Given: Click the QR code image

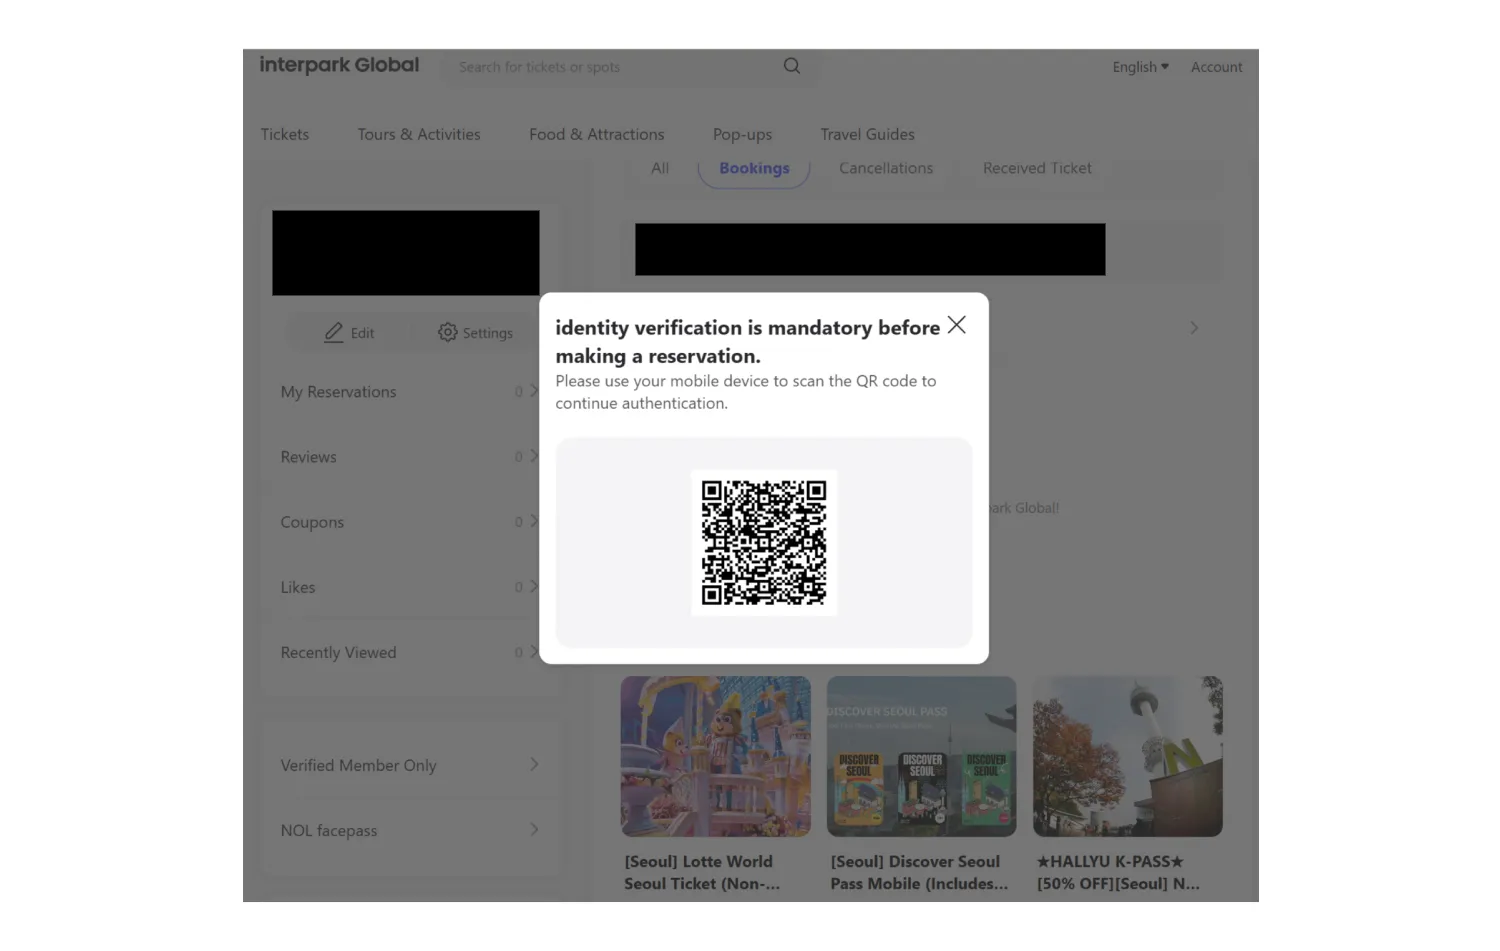Looking at the screenshot, I should pos(764,543).
